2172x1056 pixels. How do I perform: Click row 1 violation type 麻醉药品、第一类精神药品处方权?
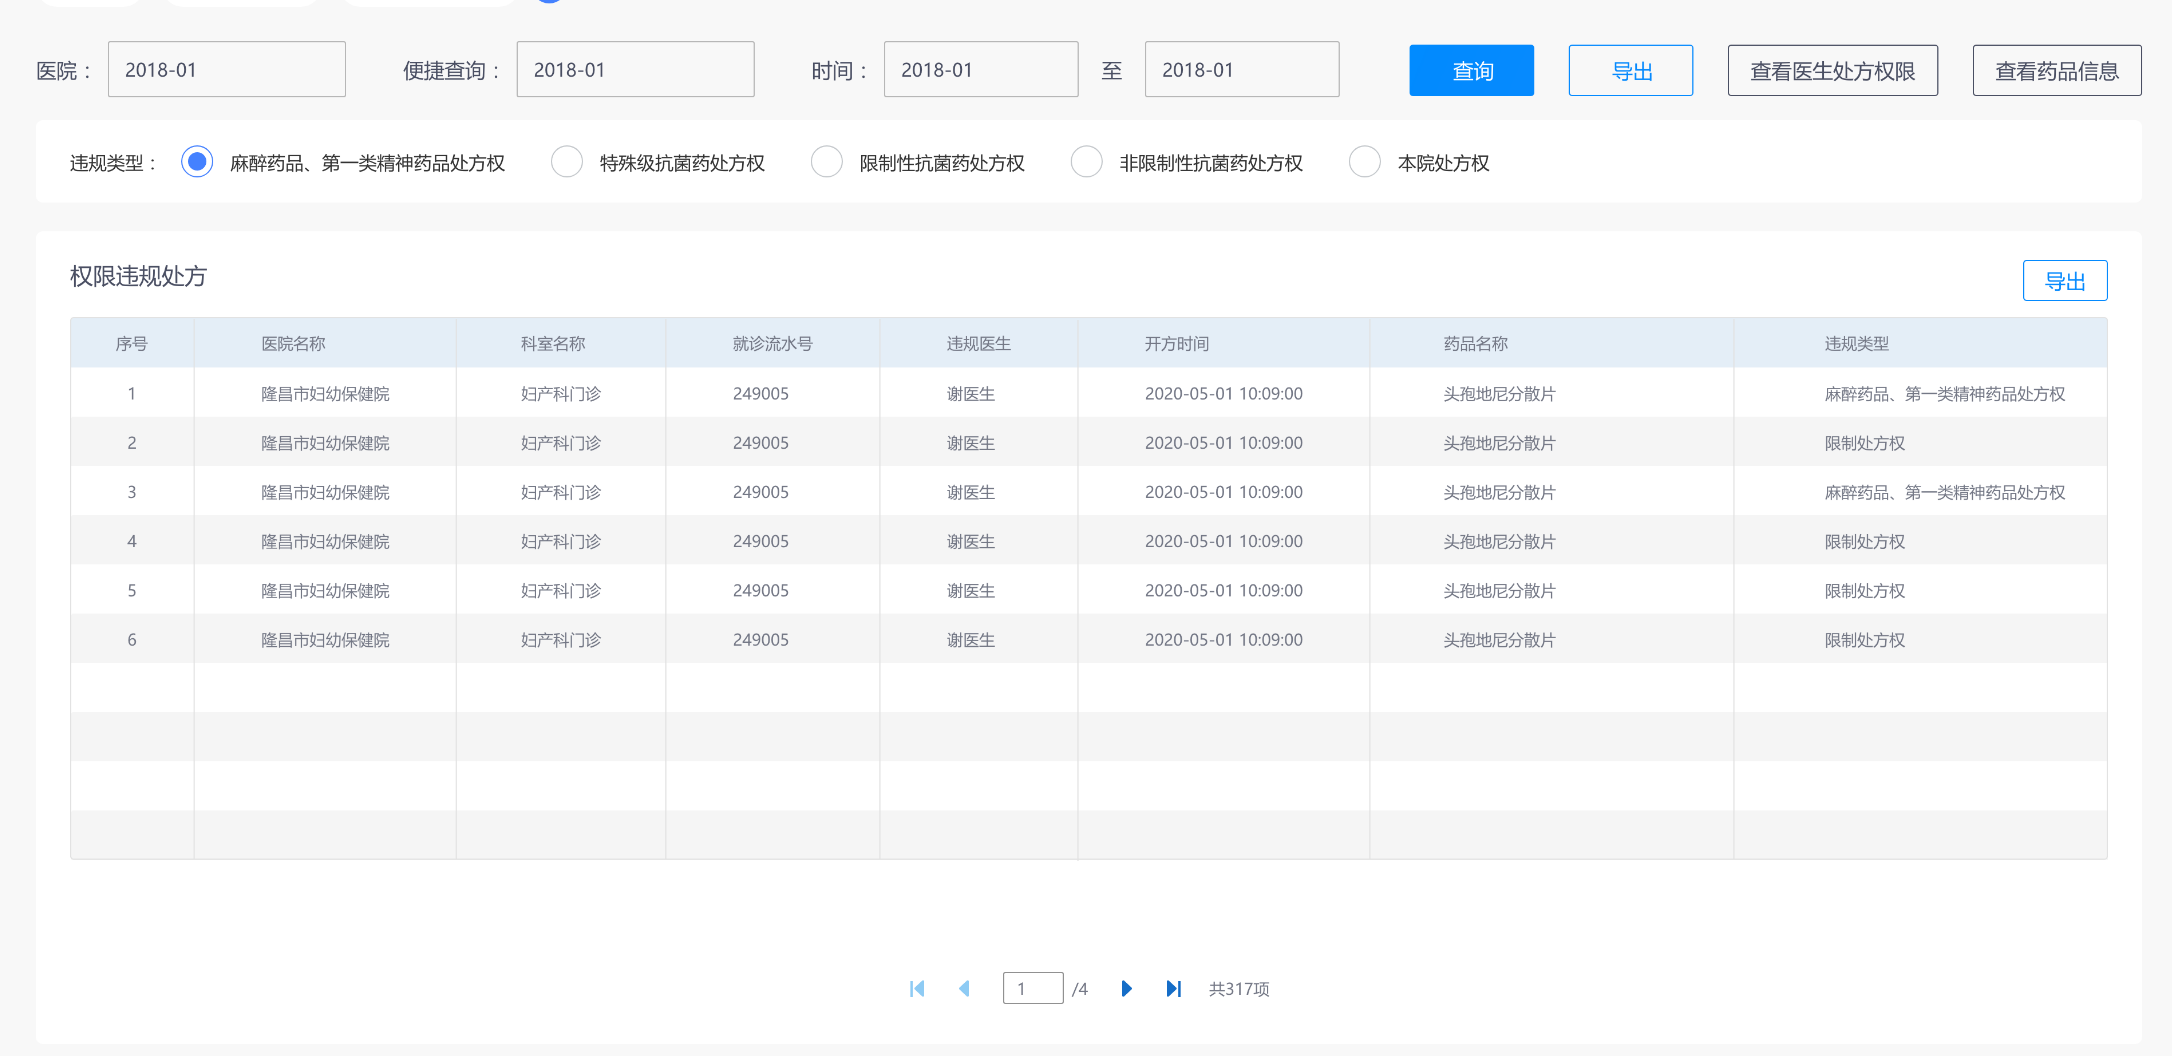click(1945, 394)
